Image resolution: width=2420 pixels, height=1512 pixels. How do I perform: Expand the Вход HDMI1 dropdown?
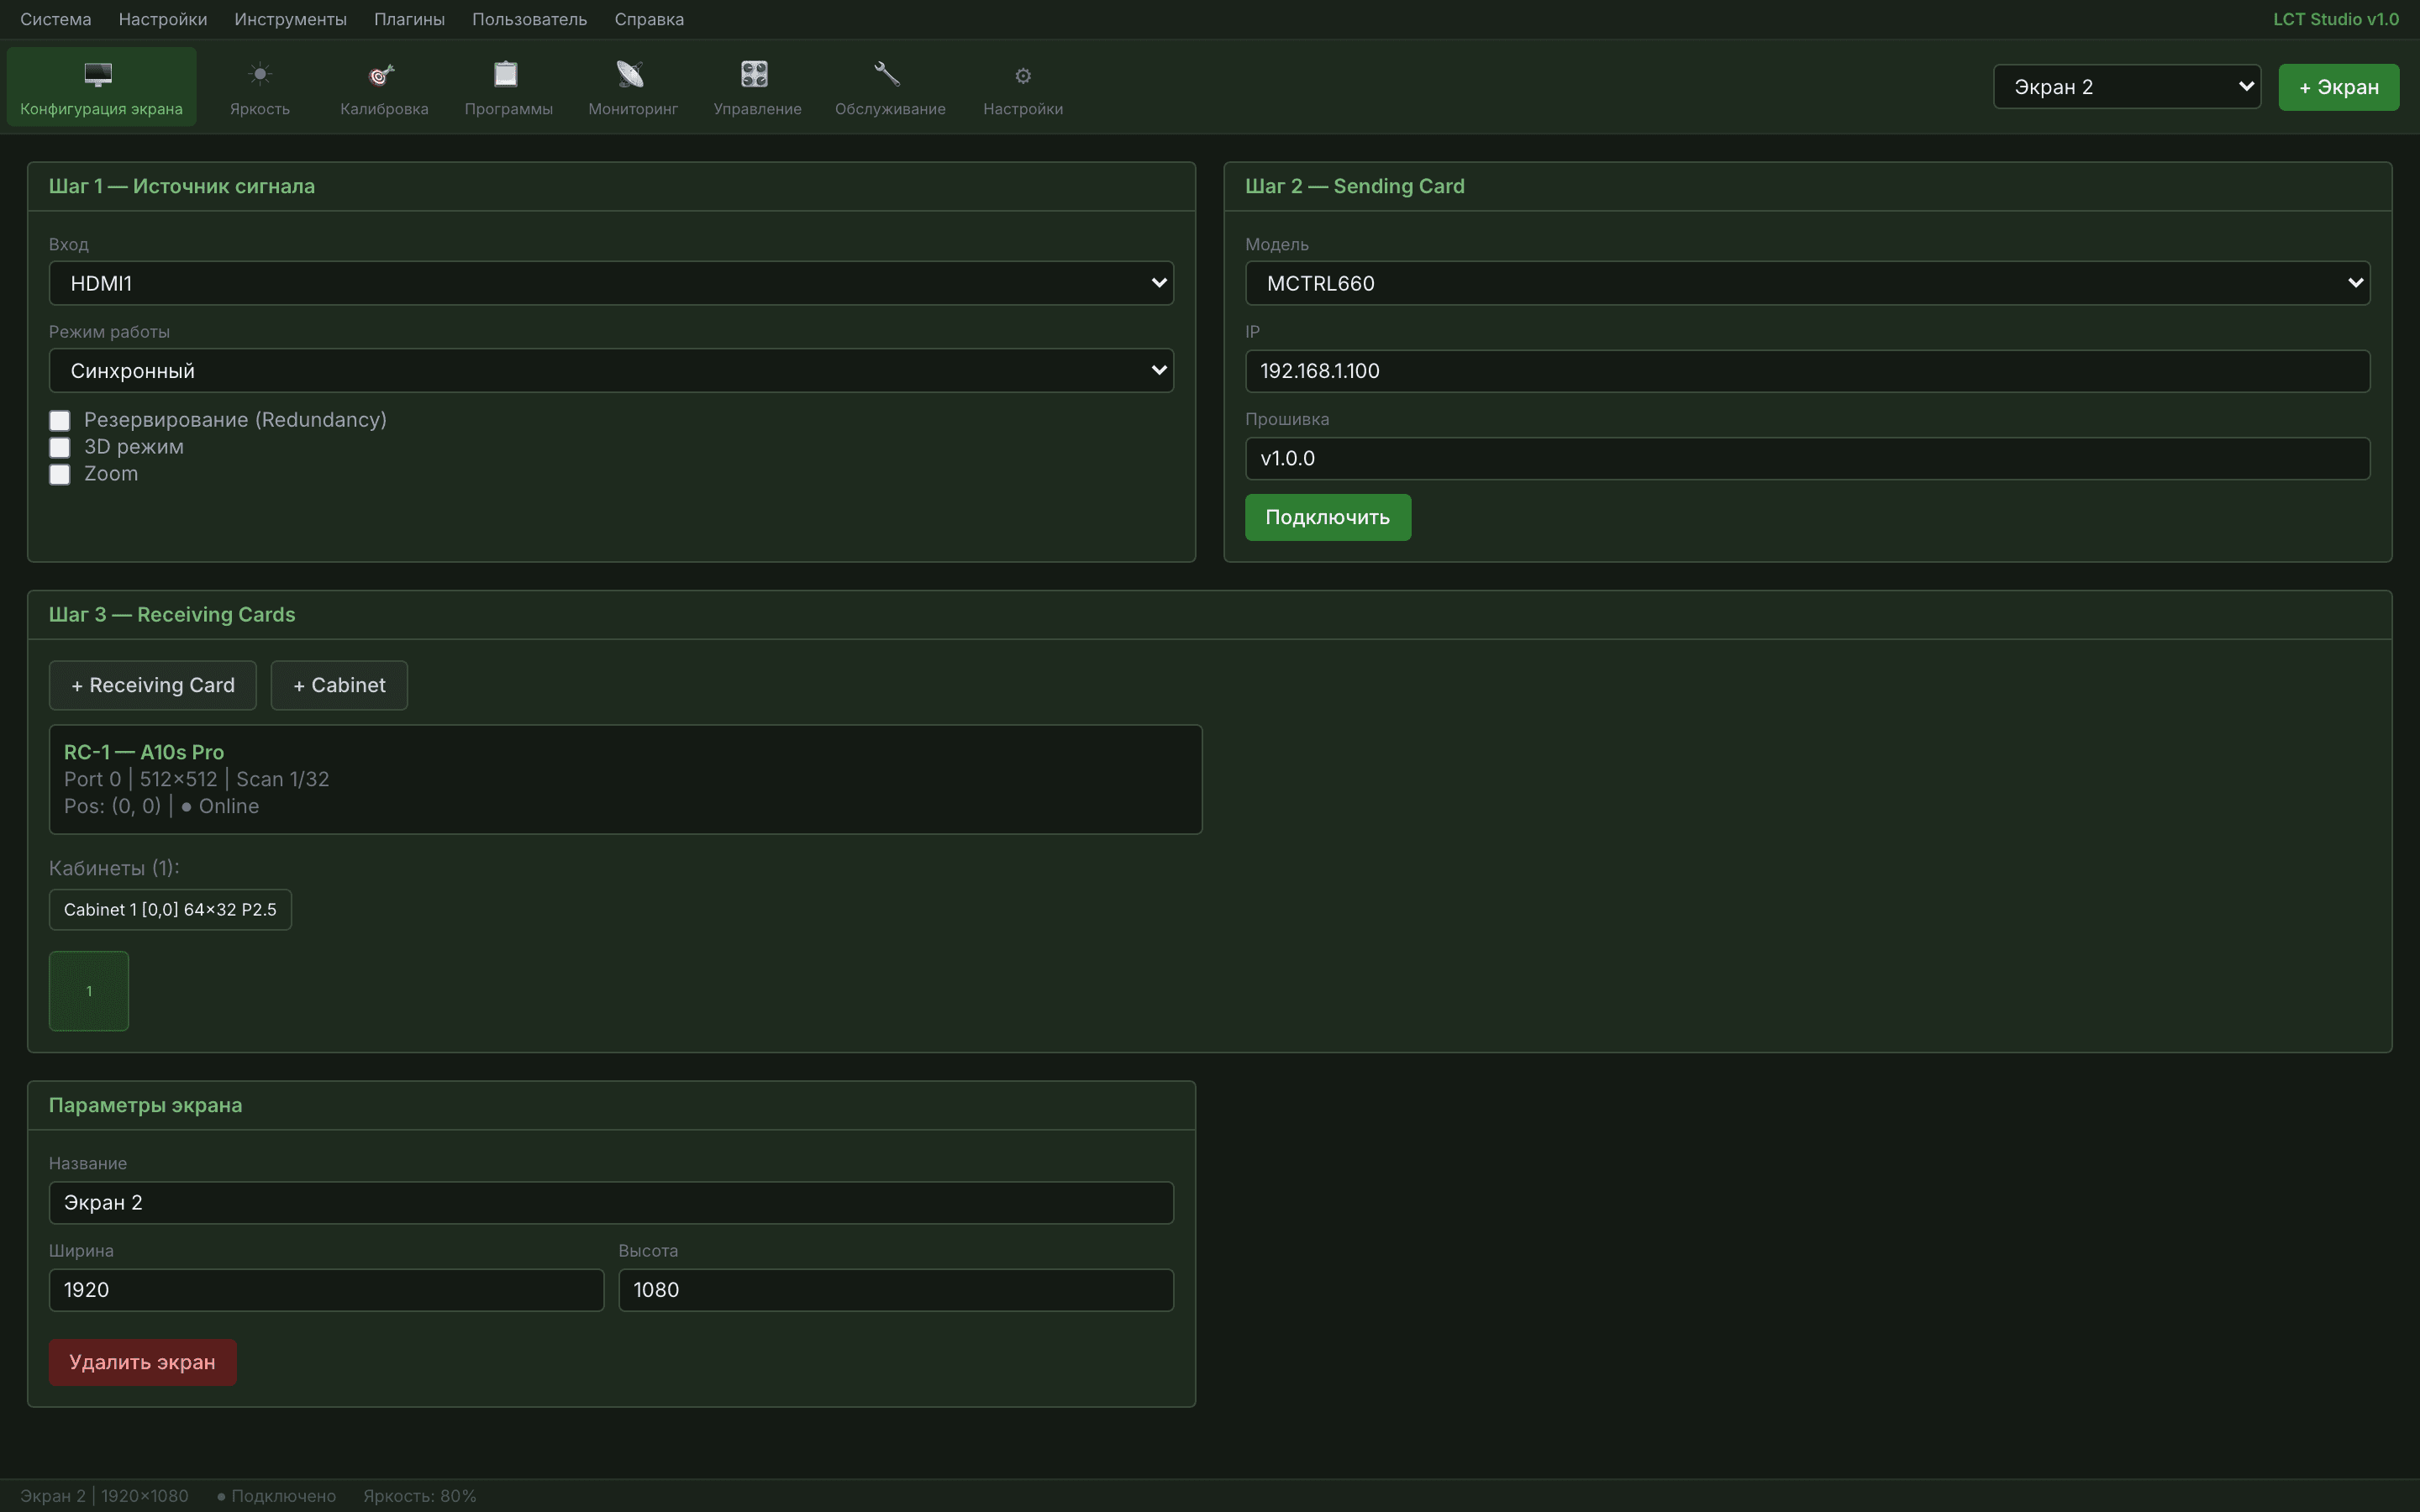click(611, 283)
